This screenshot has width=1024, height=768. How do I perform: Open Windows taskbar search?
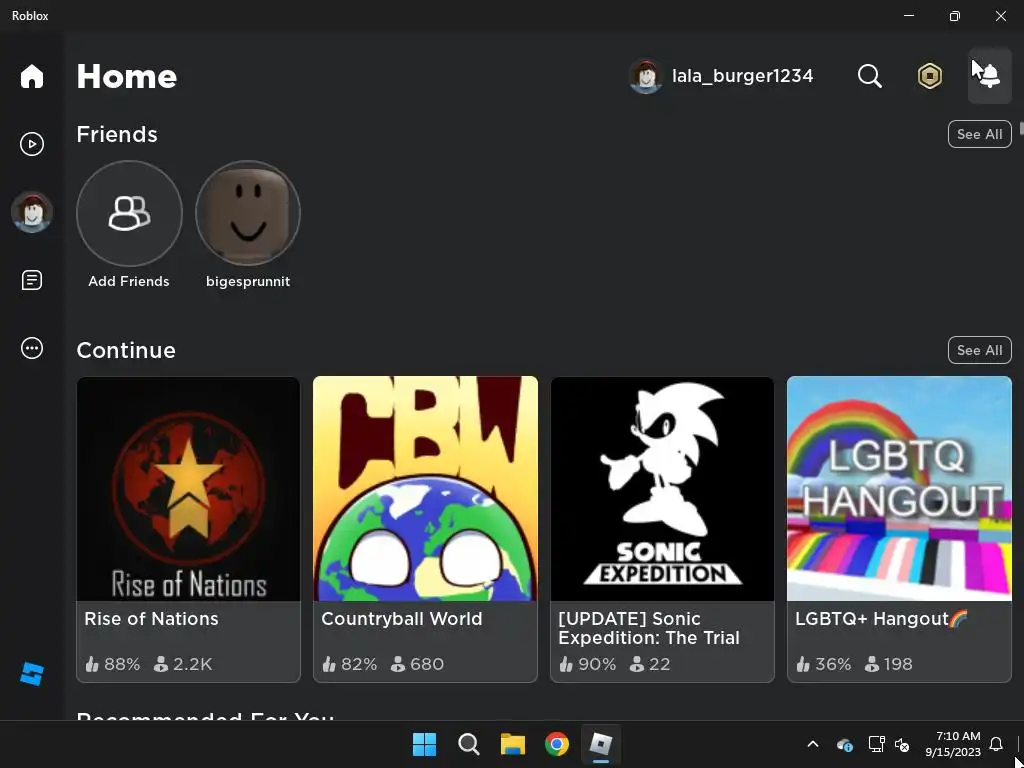468,744
